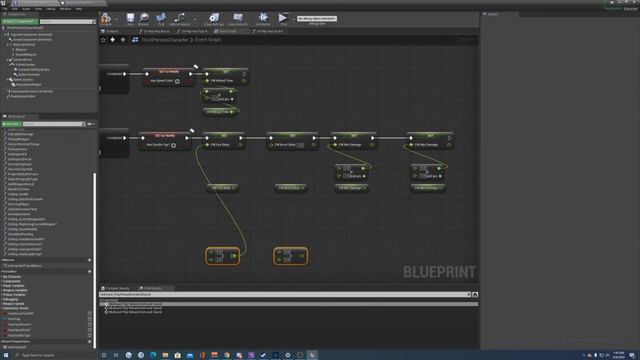Click the Hide Unrelated nodes icon
This screenshot has width=640, height=360.
[x=180, y=18]
